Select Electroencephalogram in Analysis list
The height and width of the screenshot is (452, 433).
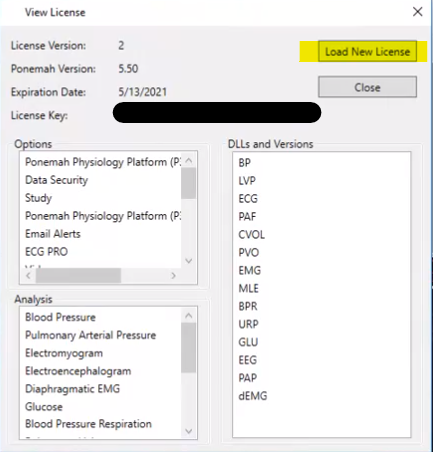point(78,371)
